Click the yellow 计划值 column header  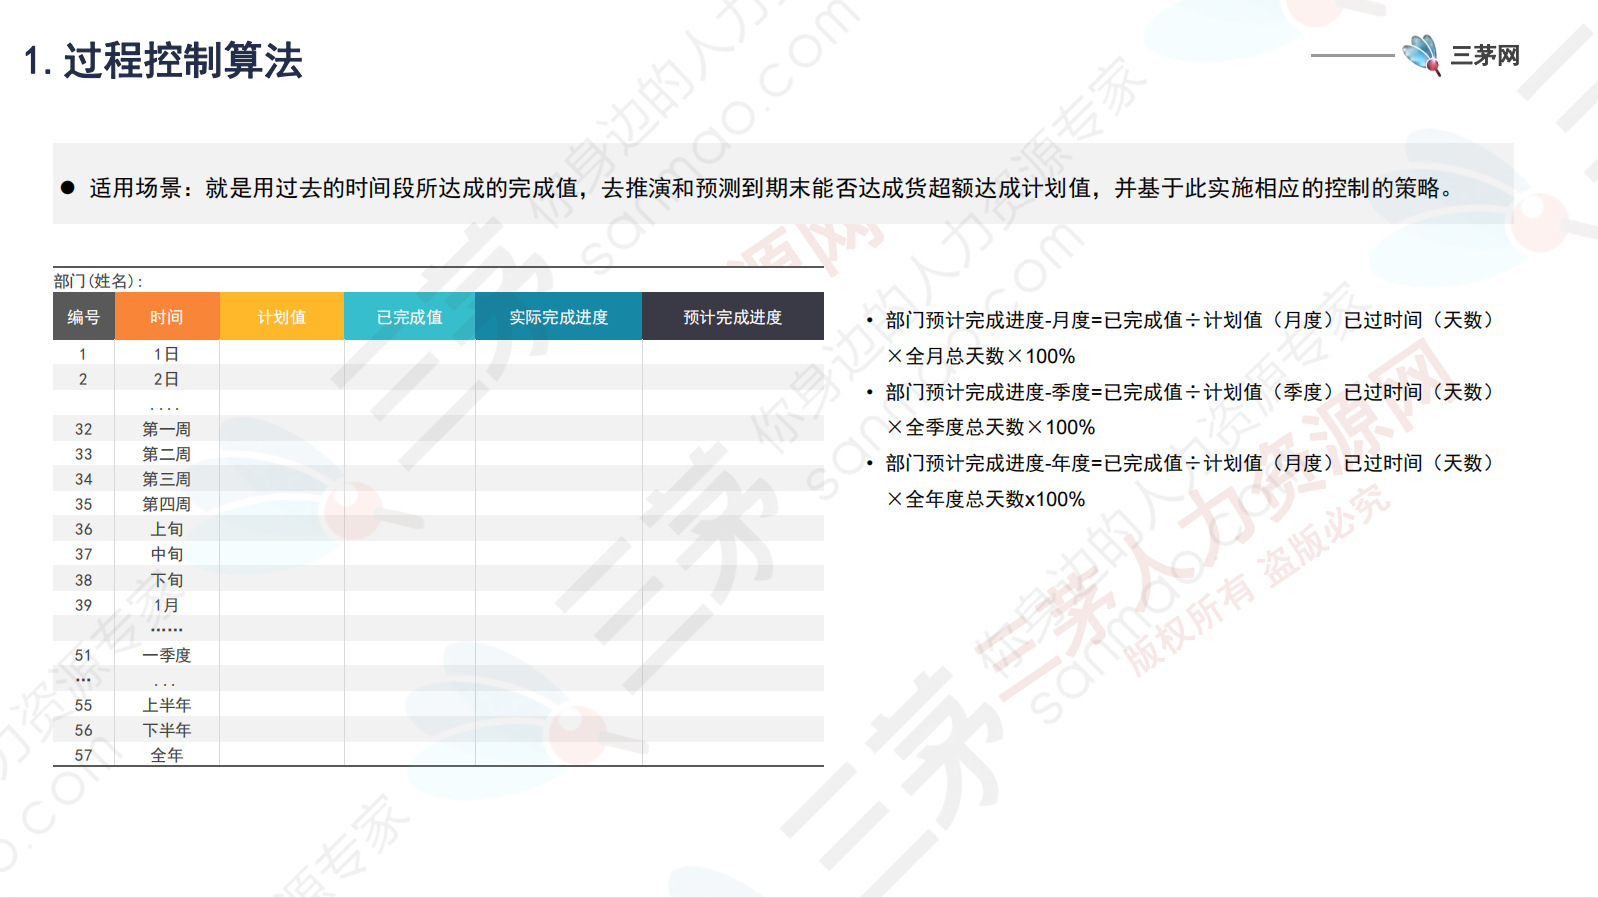[281, 317]
